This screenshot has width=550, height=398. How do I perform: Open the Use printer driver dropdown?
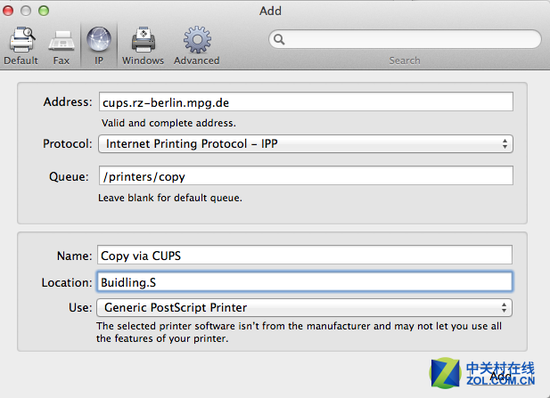click(304, 308)
